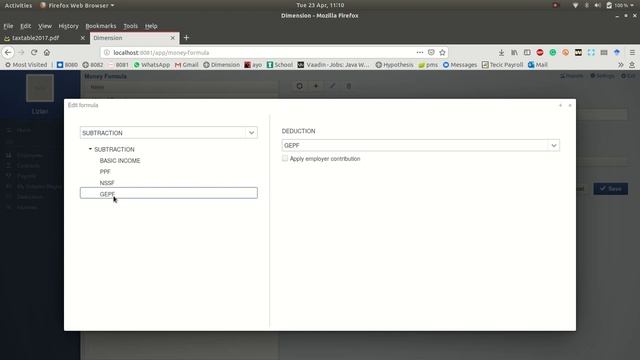Open the WhatsApp bookmark
640x360 pixels.
[151, 64]
